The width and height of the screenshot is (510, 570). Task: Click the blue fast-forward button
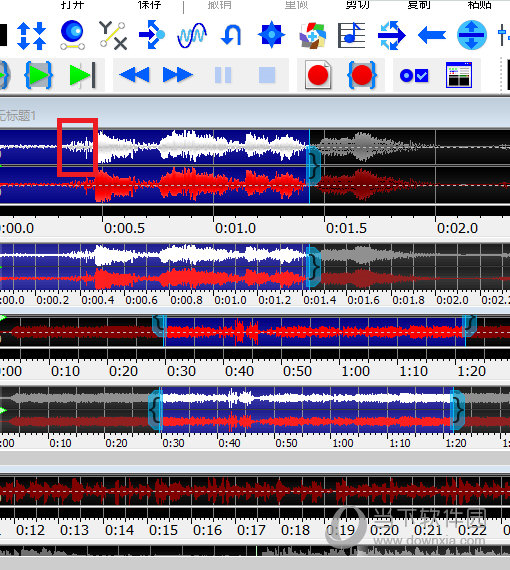tap(178, 75)
